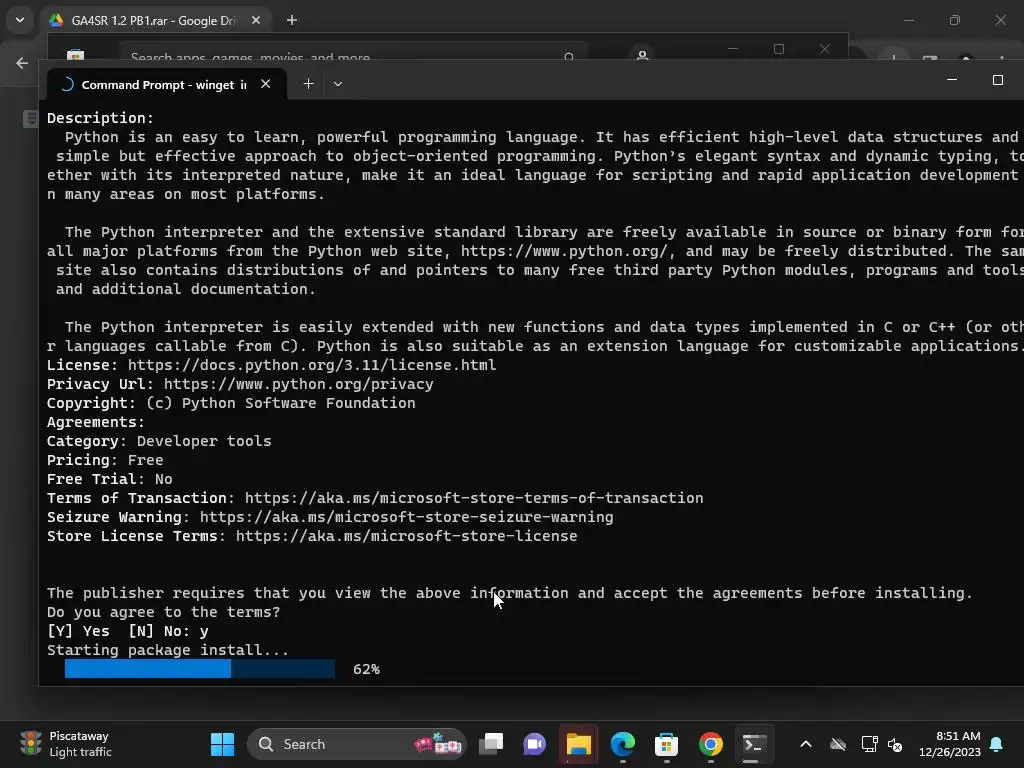Screen dimensions: 1024x768
Task: Click 'Category: Developer tools' line
Action: 159,441
